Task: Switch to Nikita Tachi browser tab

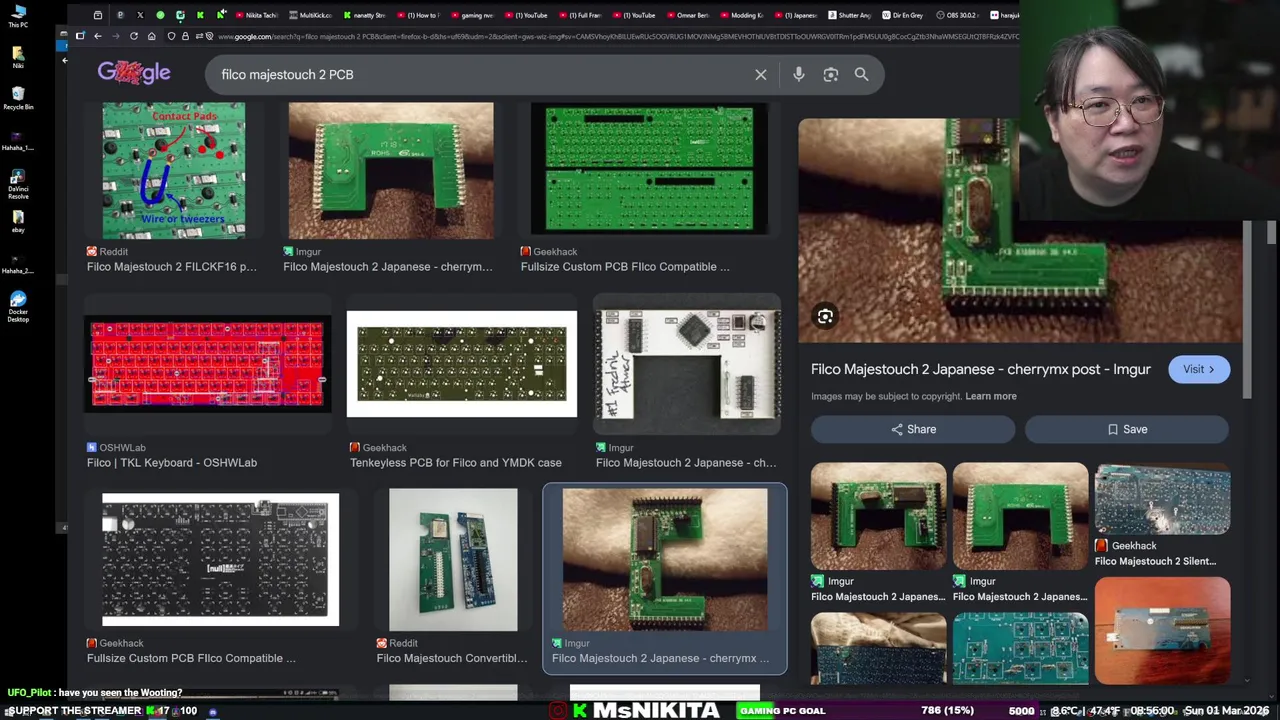Action: click(255, 15)
